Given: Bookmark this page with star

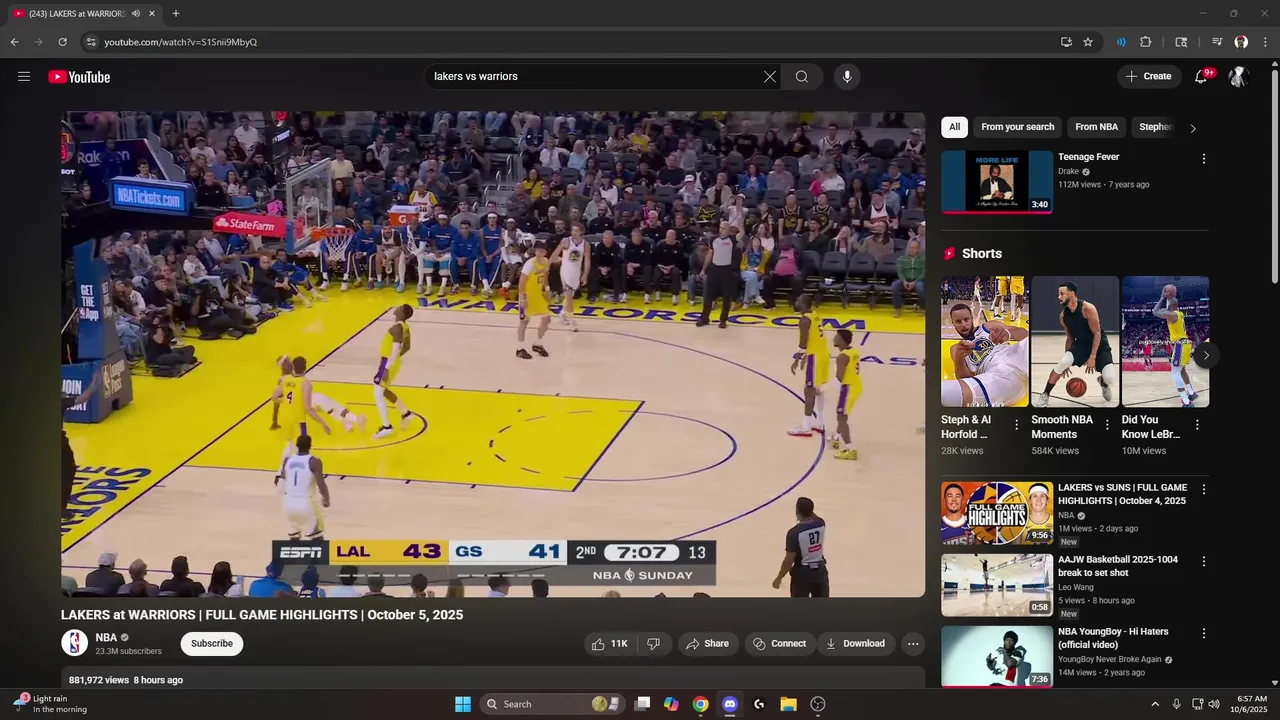Looking at the screenshot, I should click(1088, 42).
